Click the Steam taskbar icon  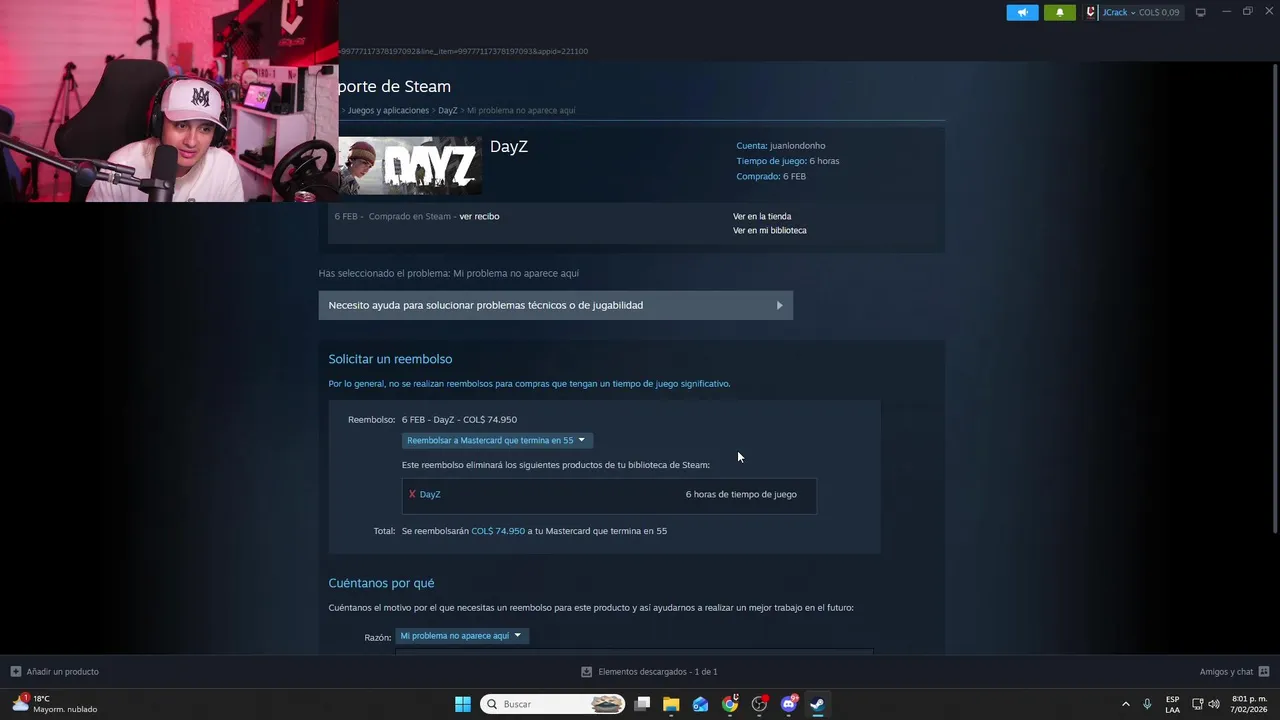point(817,704)
